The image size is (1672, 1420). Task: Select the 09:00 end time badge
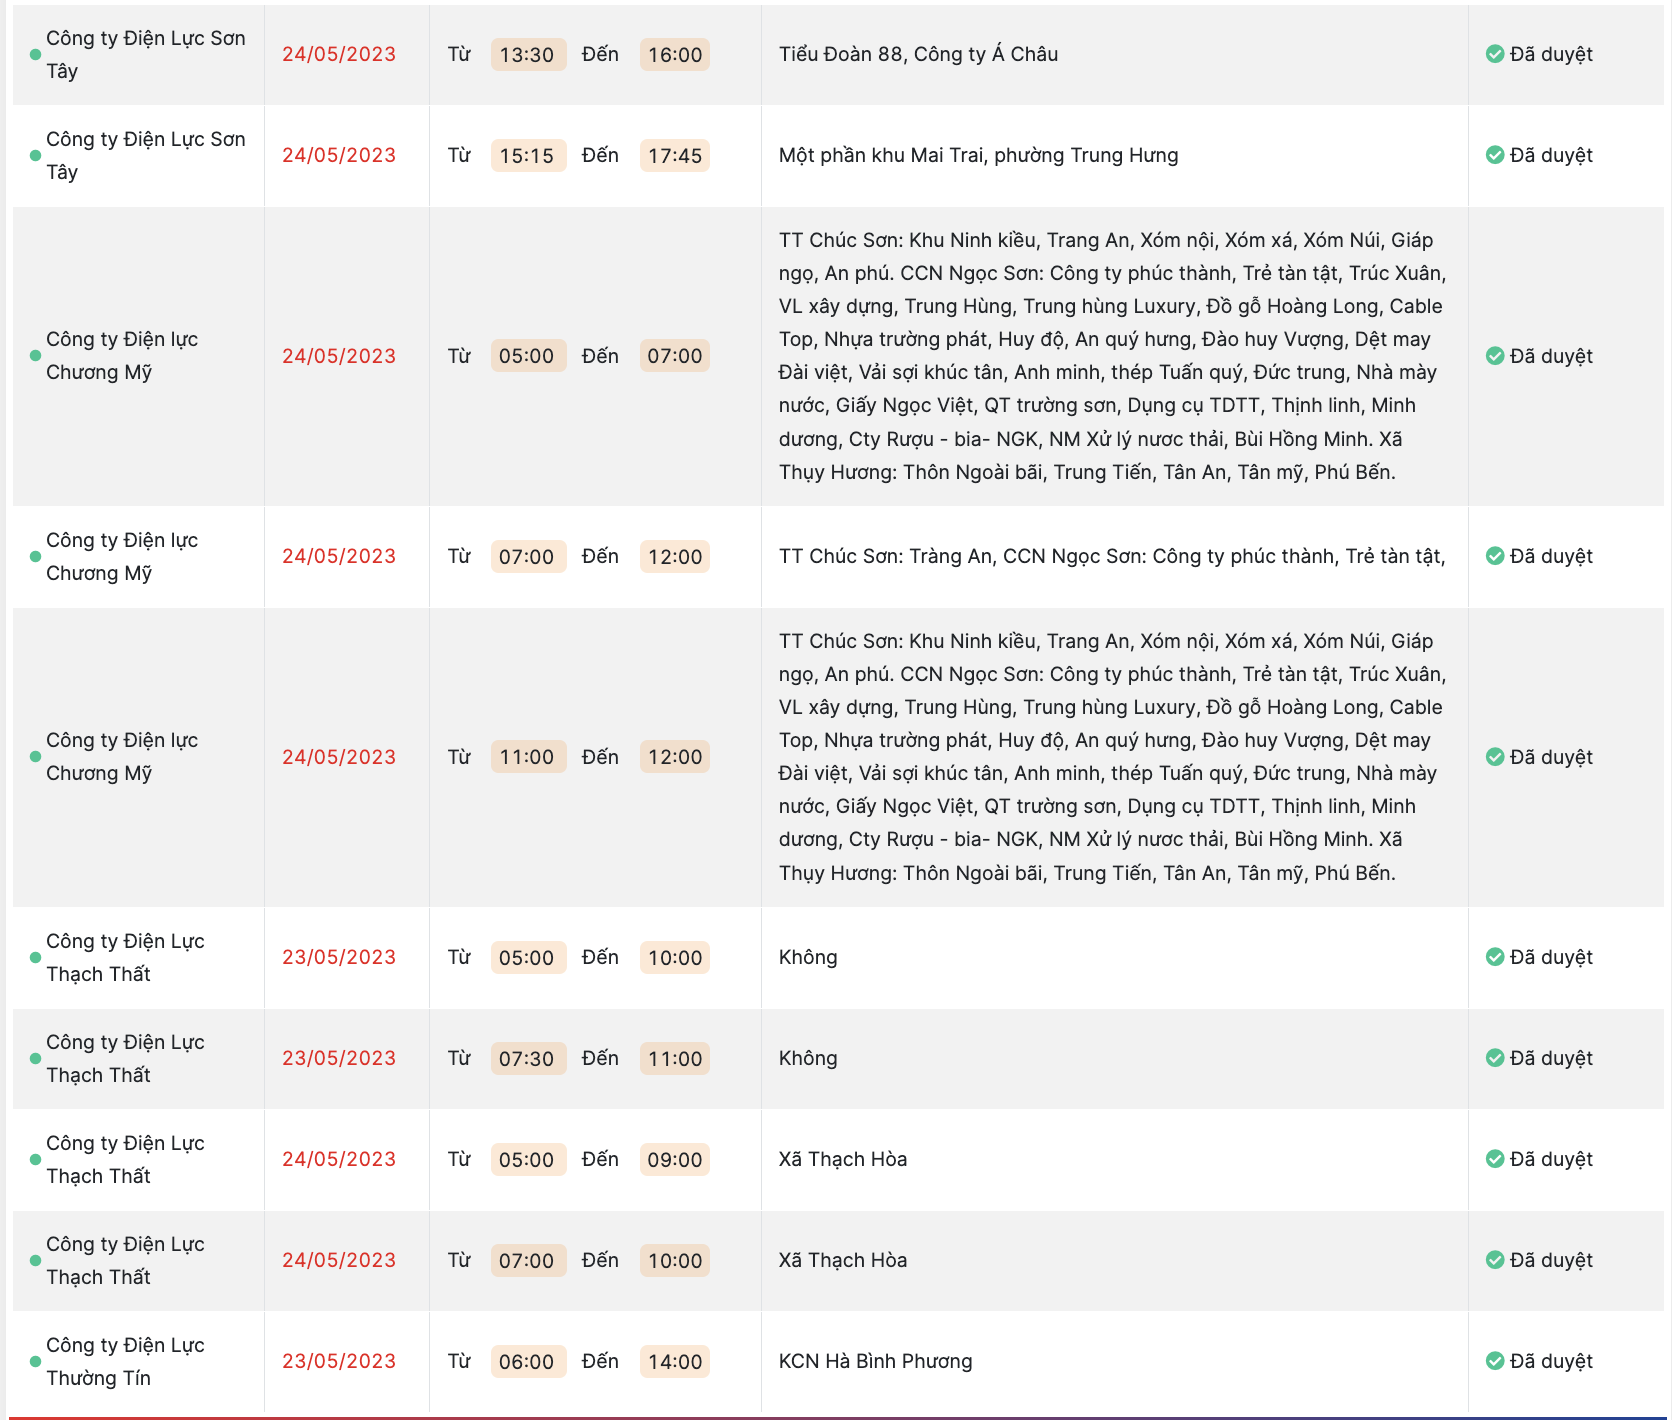(675, 1160)
